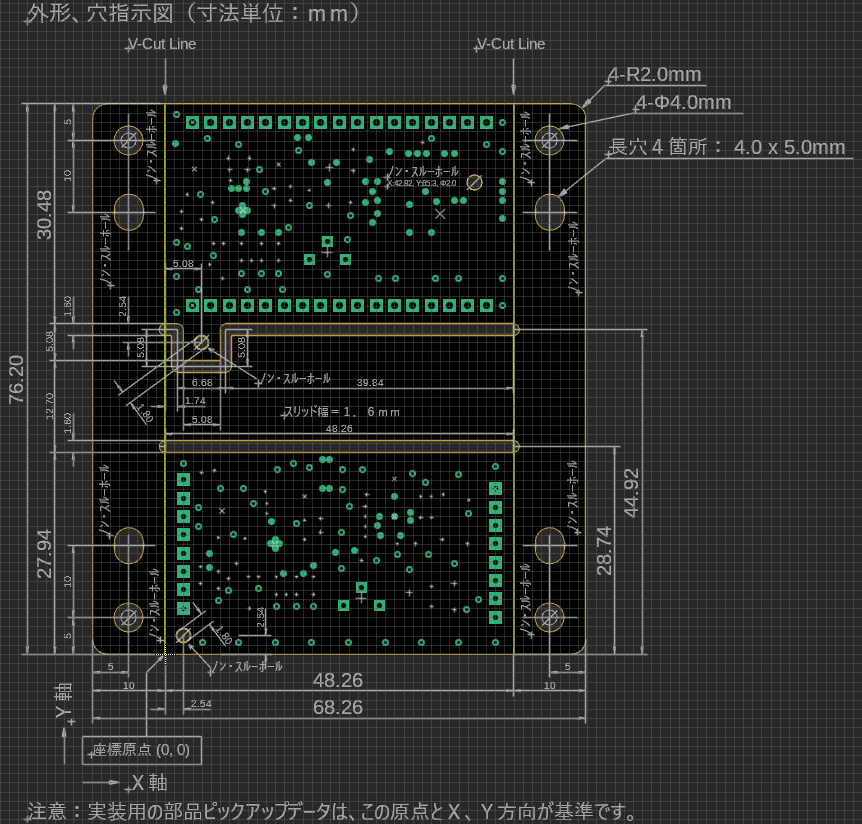Select the bottom-right round mounting hole
Image resolution: width=862 pixels, height=824 pixels.
(549, 615)
